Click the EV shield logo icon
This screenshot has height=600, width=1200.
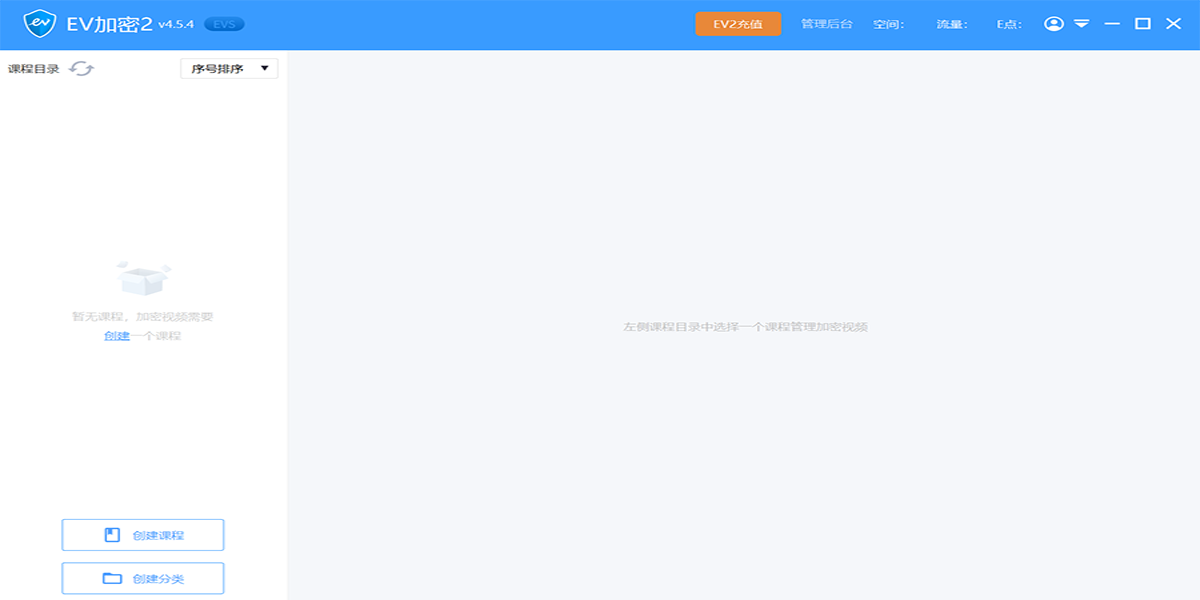tap(39, 23)
